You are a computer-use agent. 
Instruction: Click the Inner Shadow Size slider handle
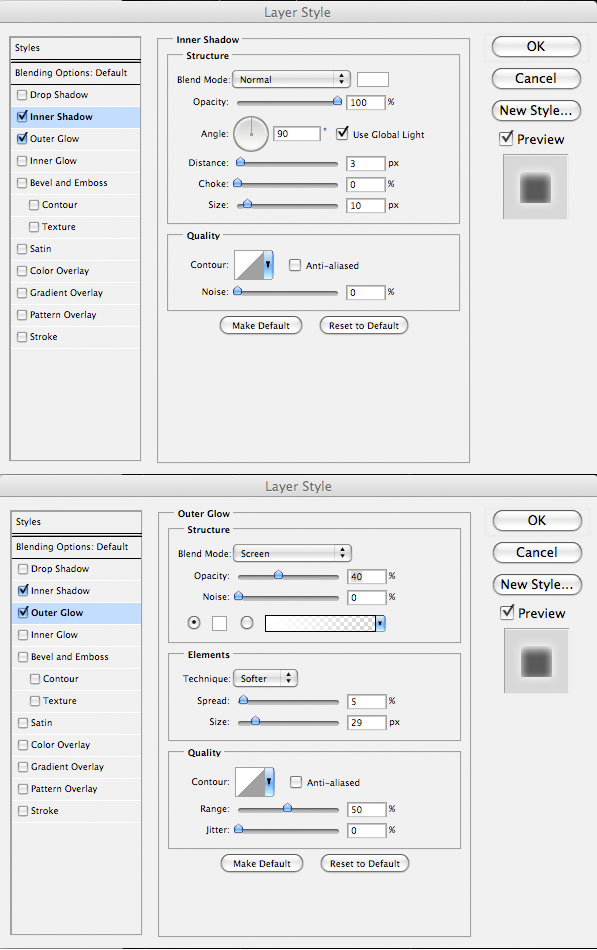pyautogui.click(x=247, y=204)
